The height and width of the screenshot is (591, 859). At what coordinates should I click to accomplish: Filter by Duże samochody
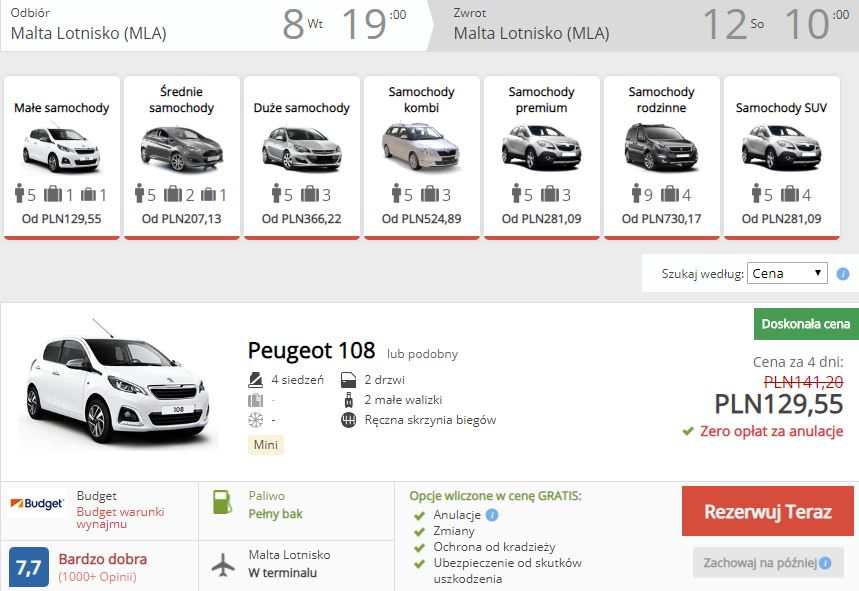click(x=302, y=157)
